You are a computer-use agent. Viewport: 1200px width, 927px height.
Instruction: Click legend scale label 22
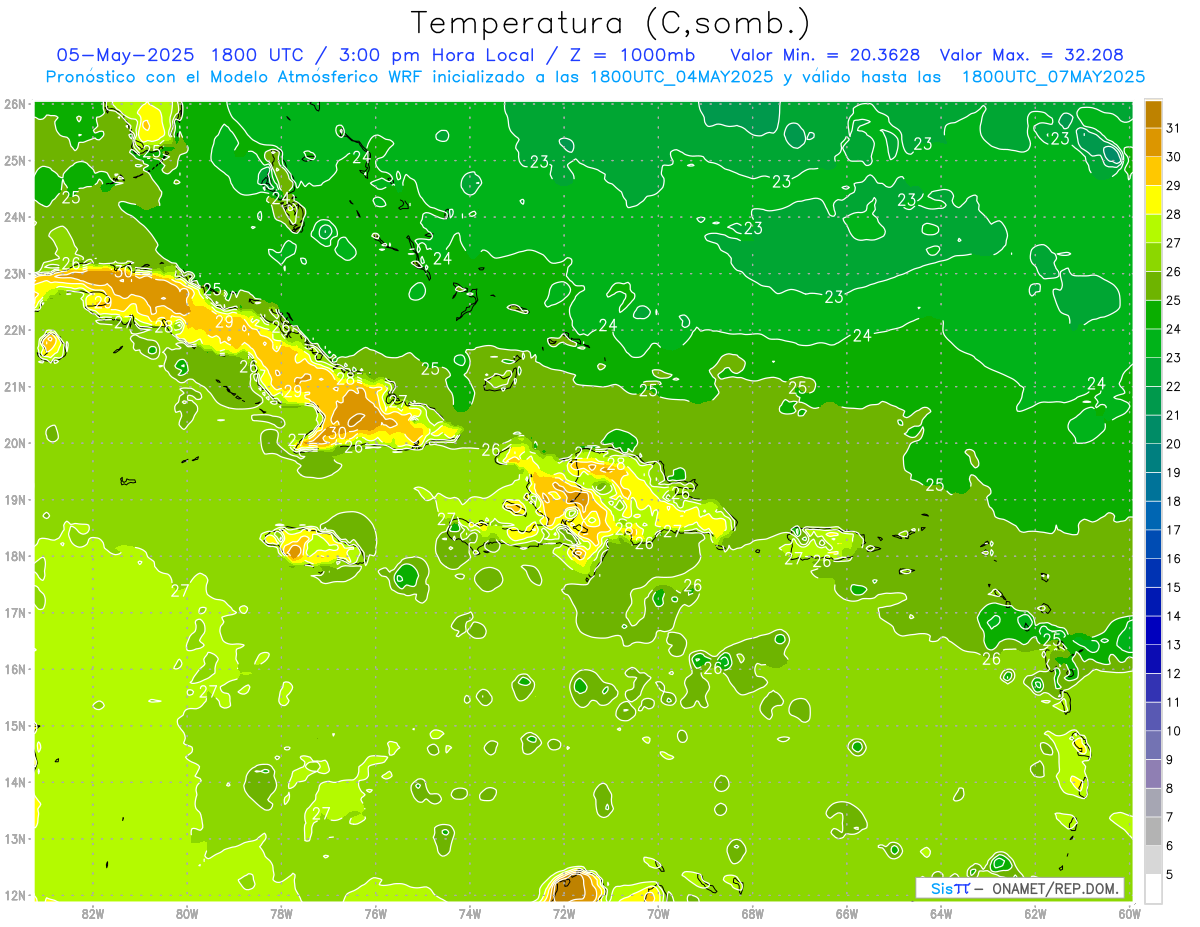[1174, 386]
